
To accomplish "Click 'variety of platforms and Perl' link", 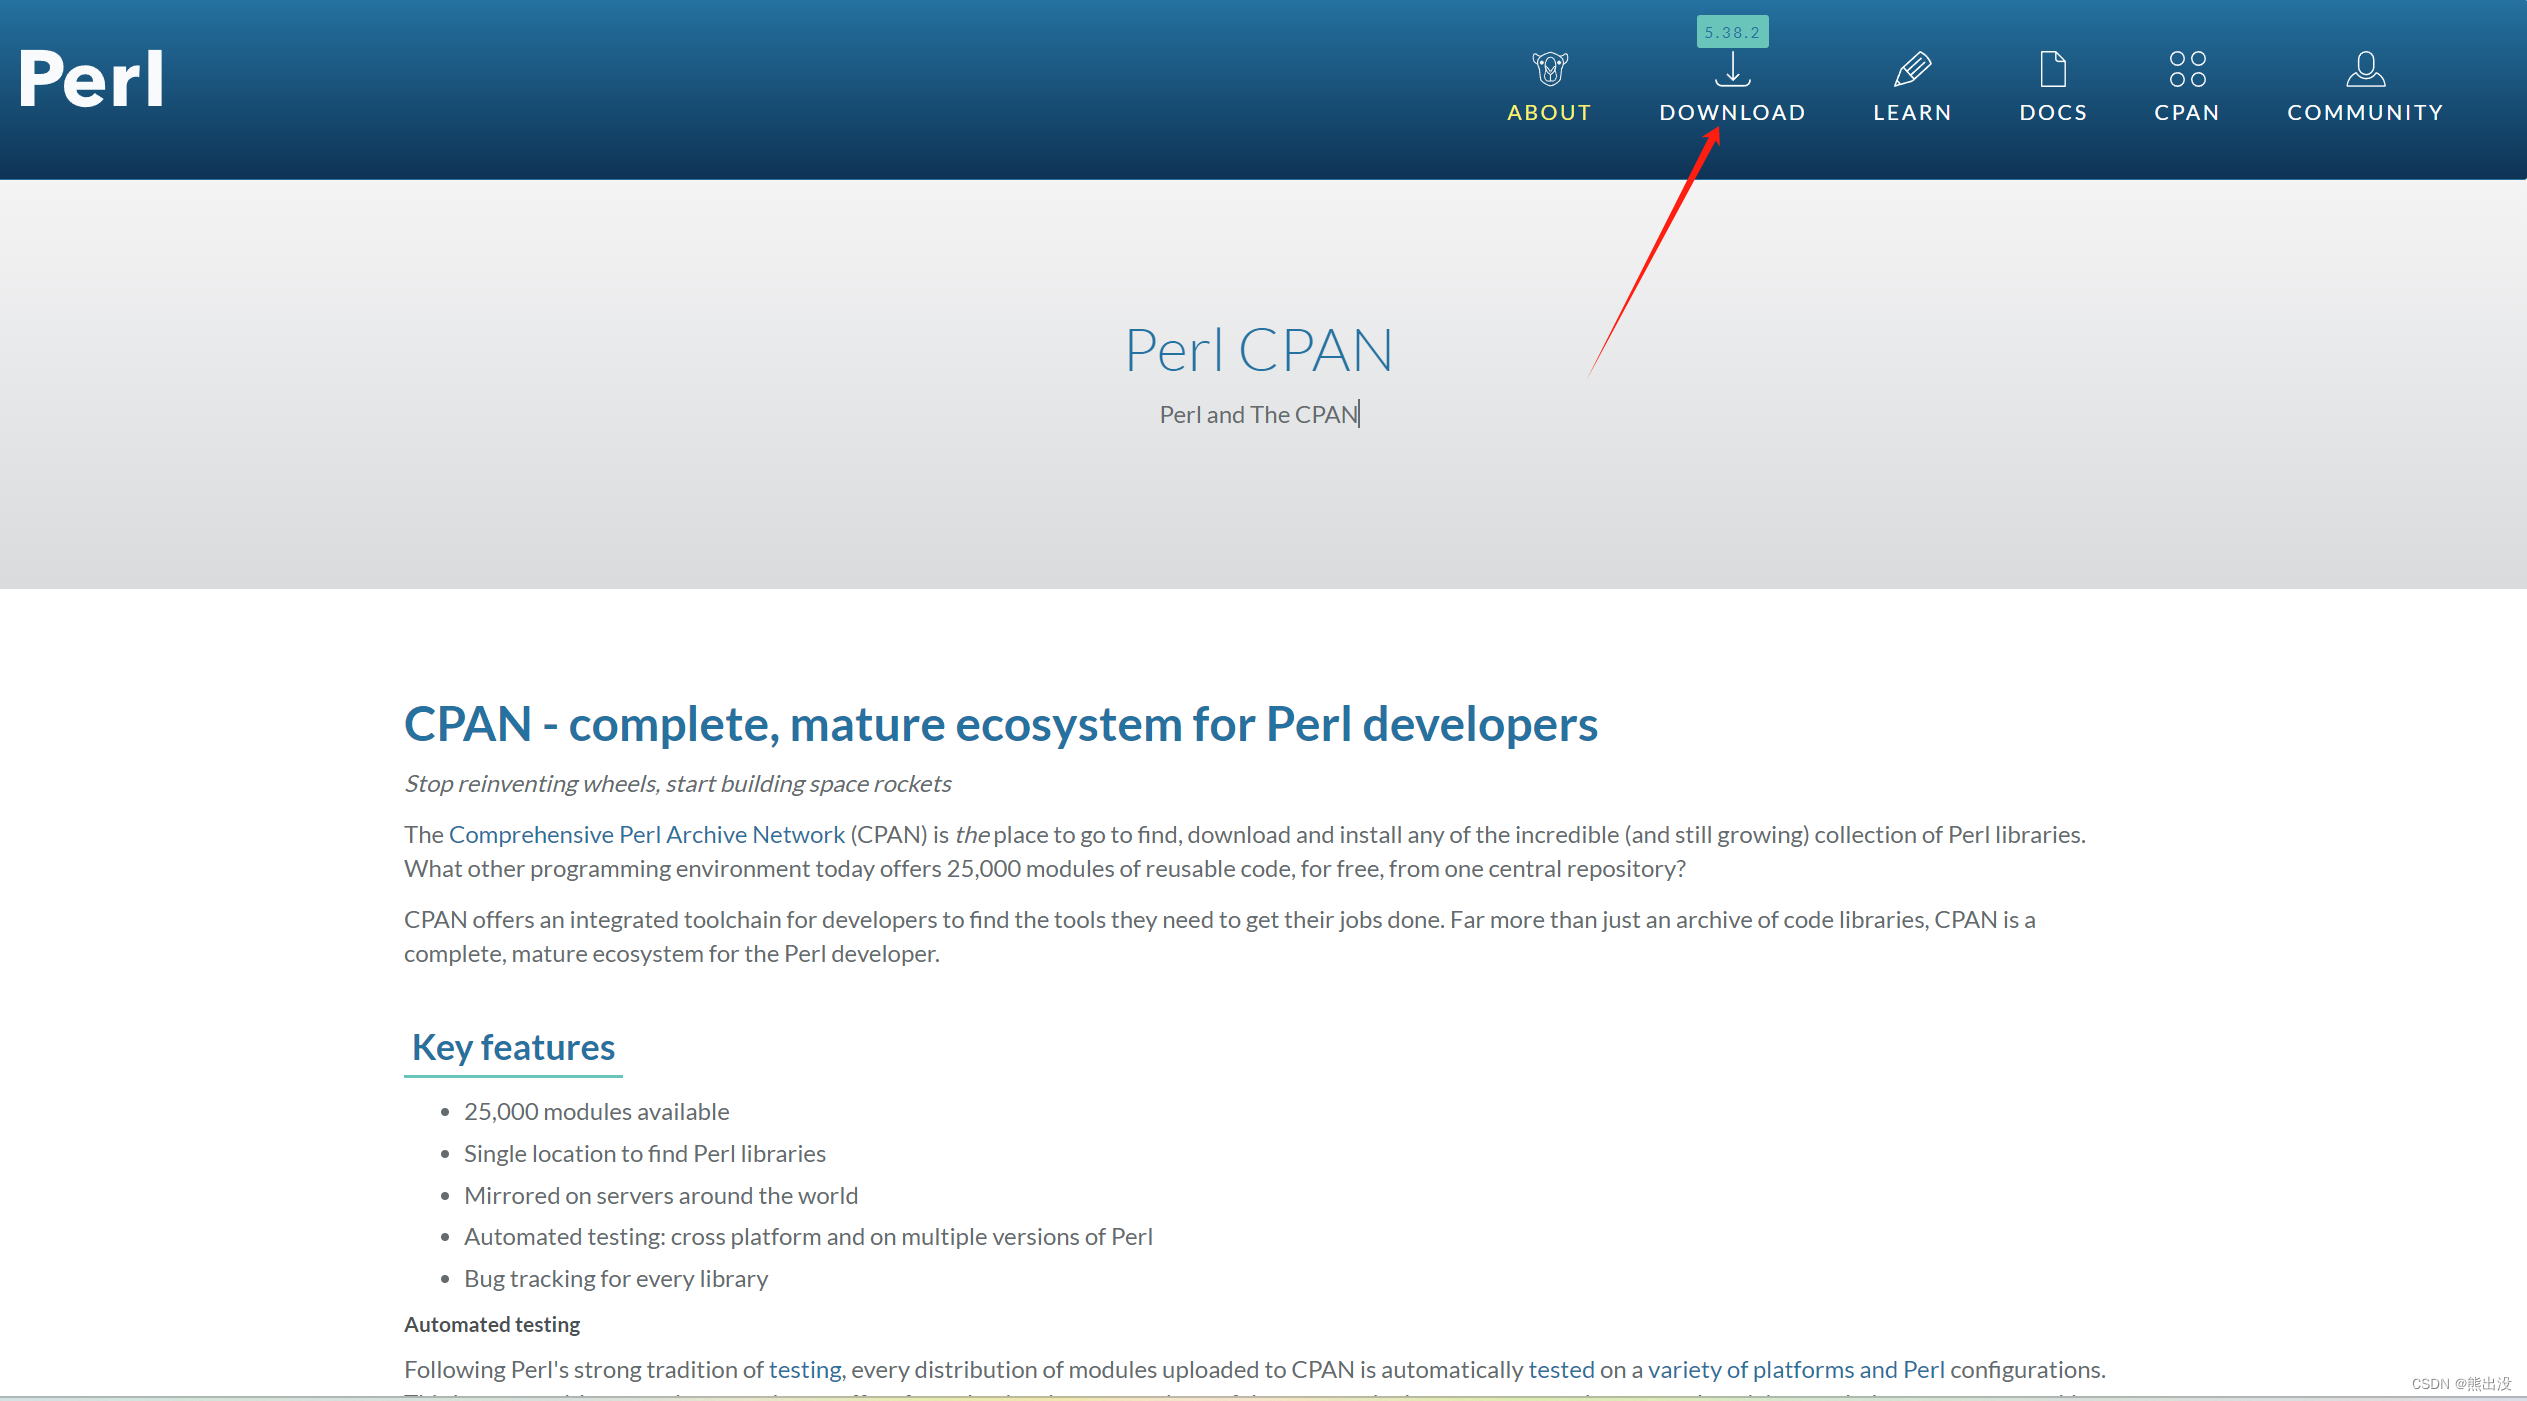I will pos(1796,1369).
